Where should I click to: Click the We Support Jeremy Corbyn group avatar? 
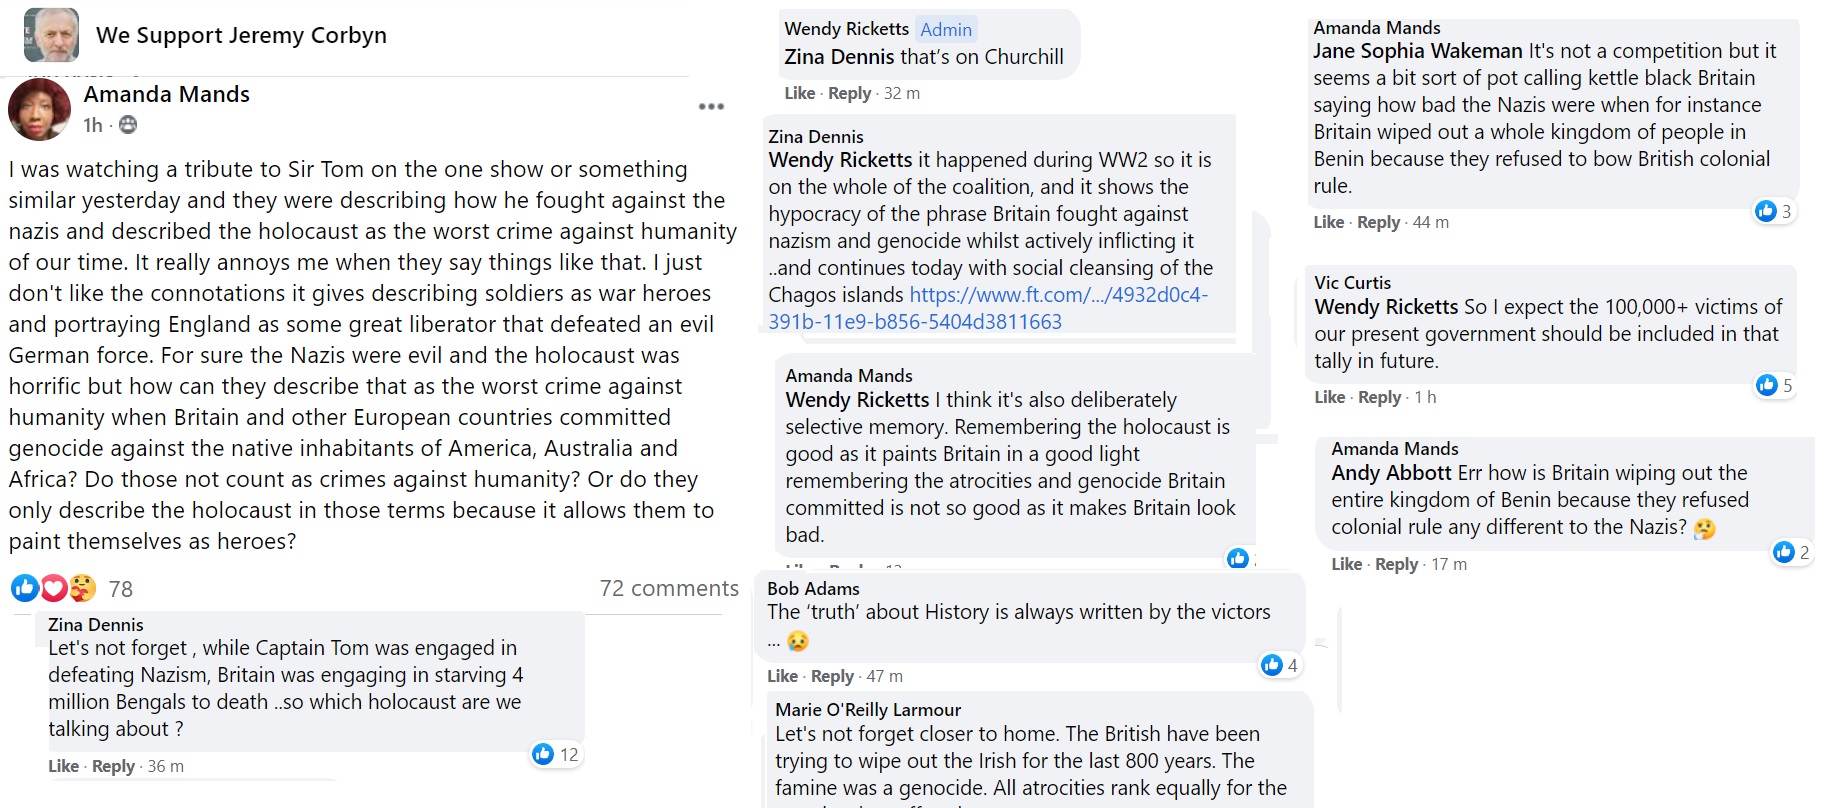point(51,35)
